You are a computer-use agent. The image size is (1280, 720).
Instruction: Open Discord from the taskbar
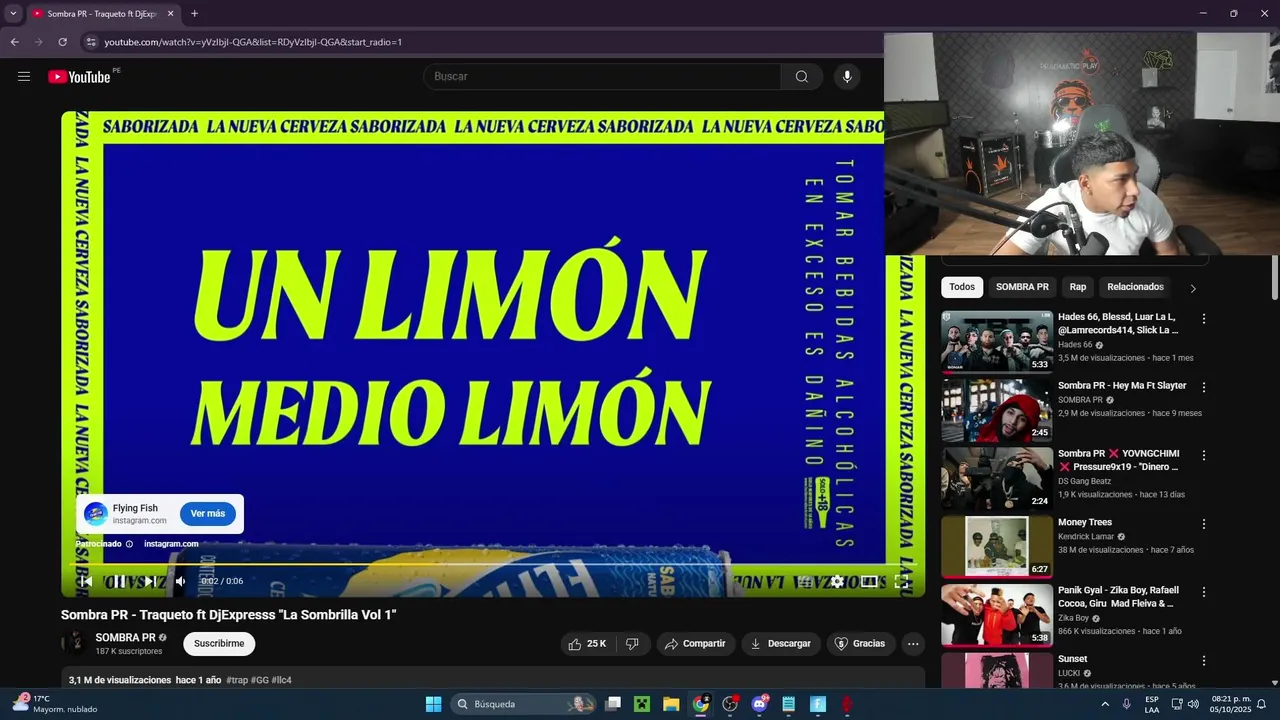[x=759, y=704]
